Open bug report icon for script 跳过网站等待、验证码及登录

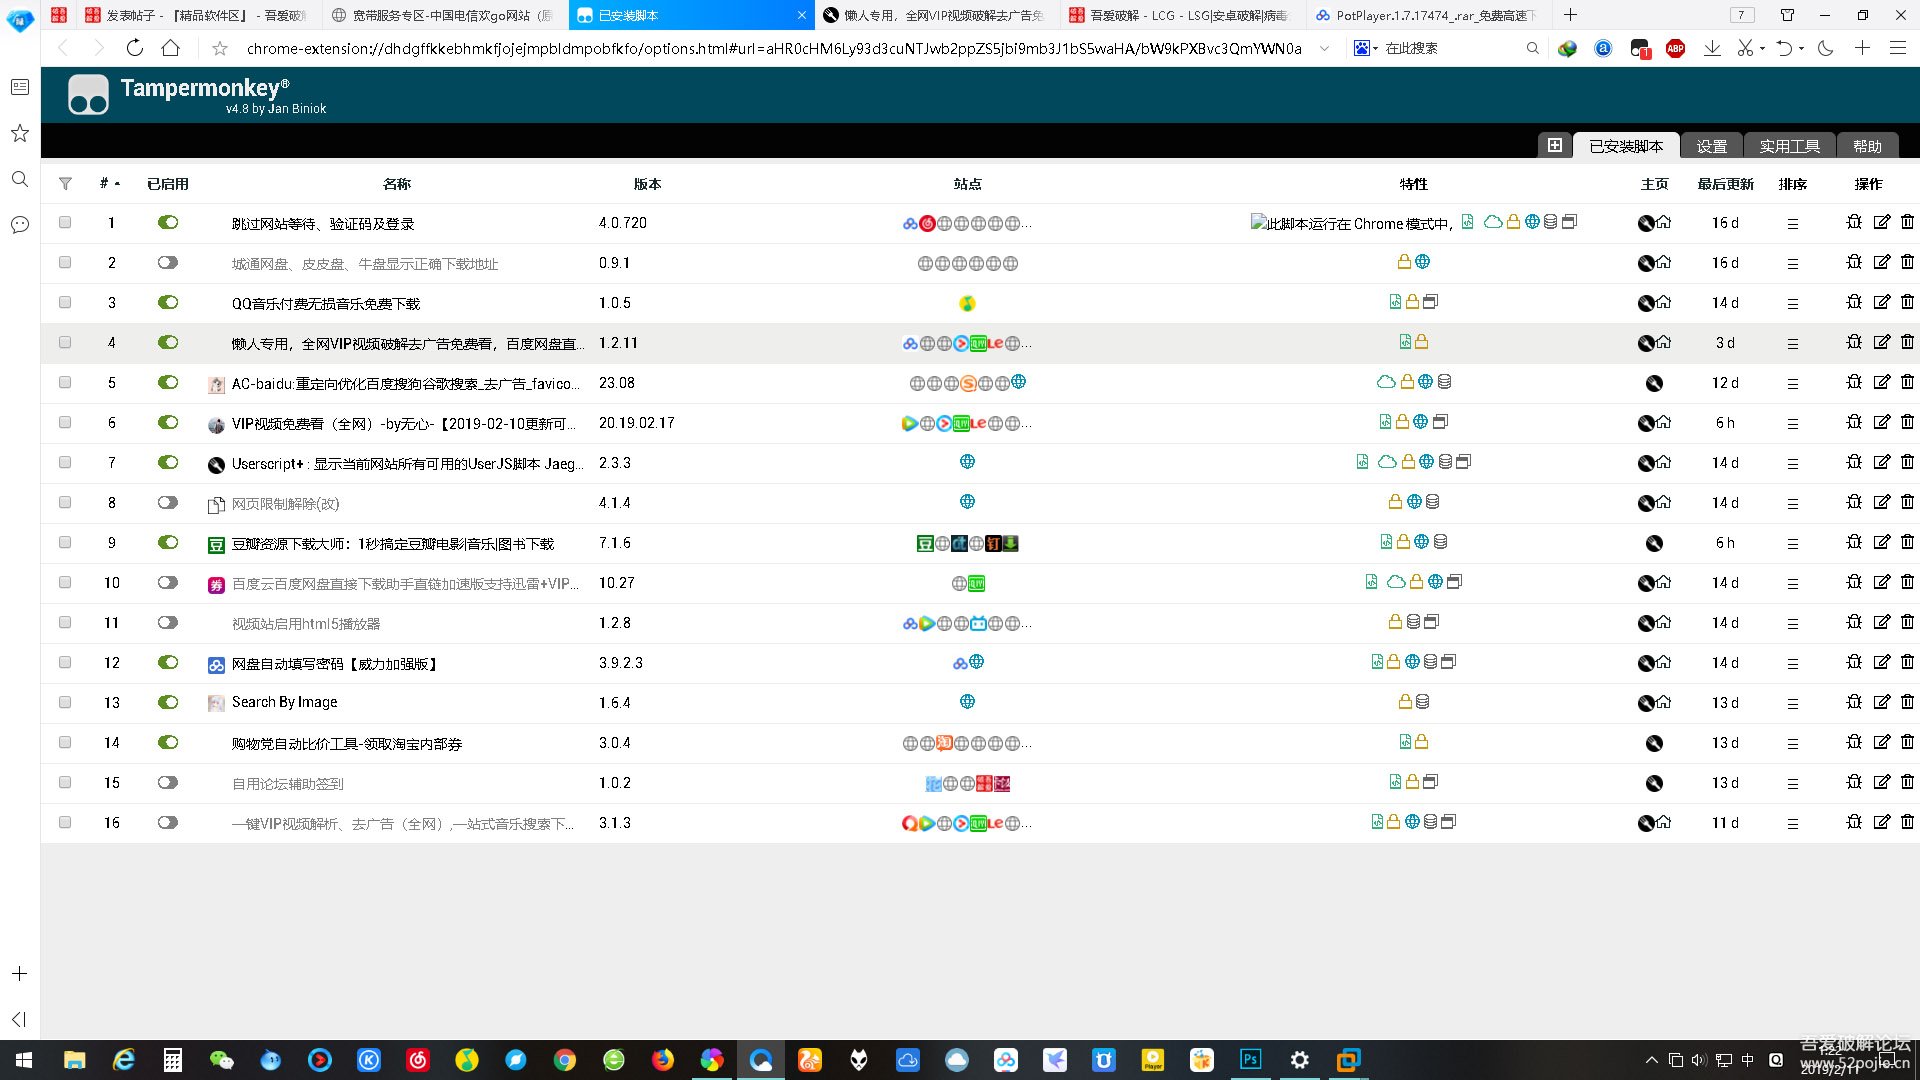[x=1854, y=222]
